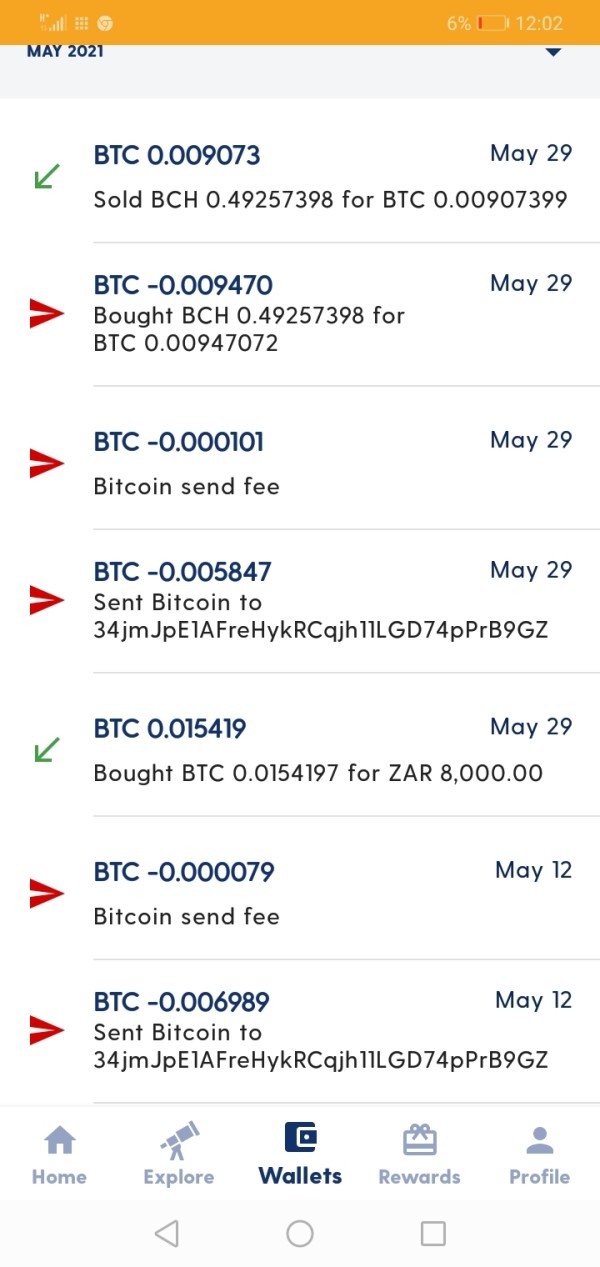Open the Home tab icon
The image size is (600, 1267).
pyautogui.click(x=60, y=1140)
